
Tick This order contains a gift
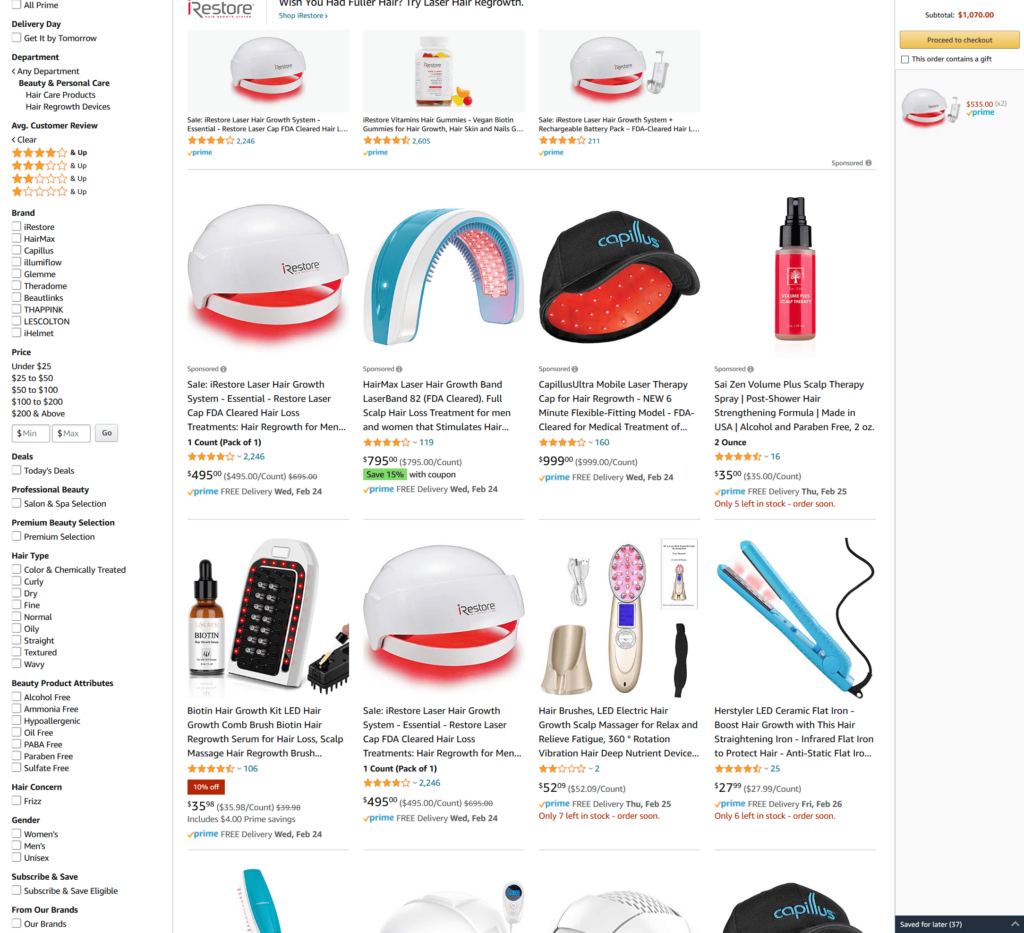pos(904,59)
